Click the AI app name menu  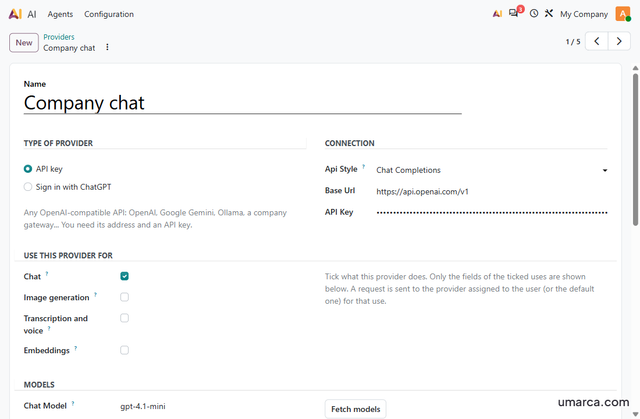[x=32, y=14]
